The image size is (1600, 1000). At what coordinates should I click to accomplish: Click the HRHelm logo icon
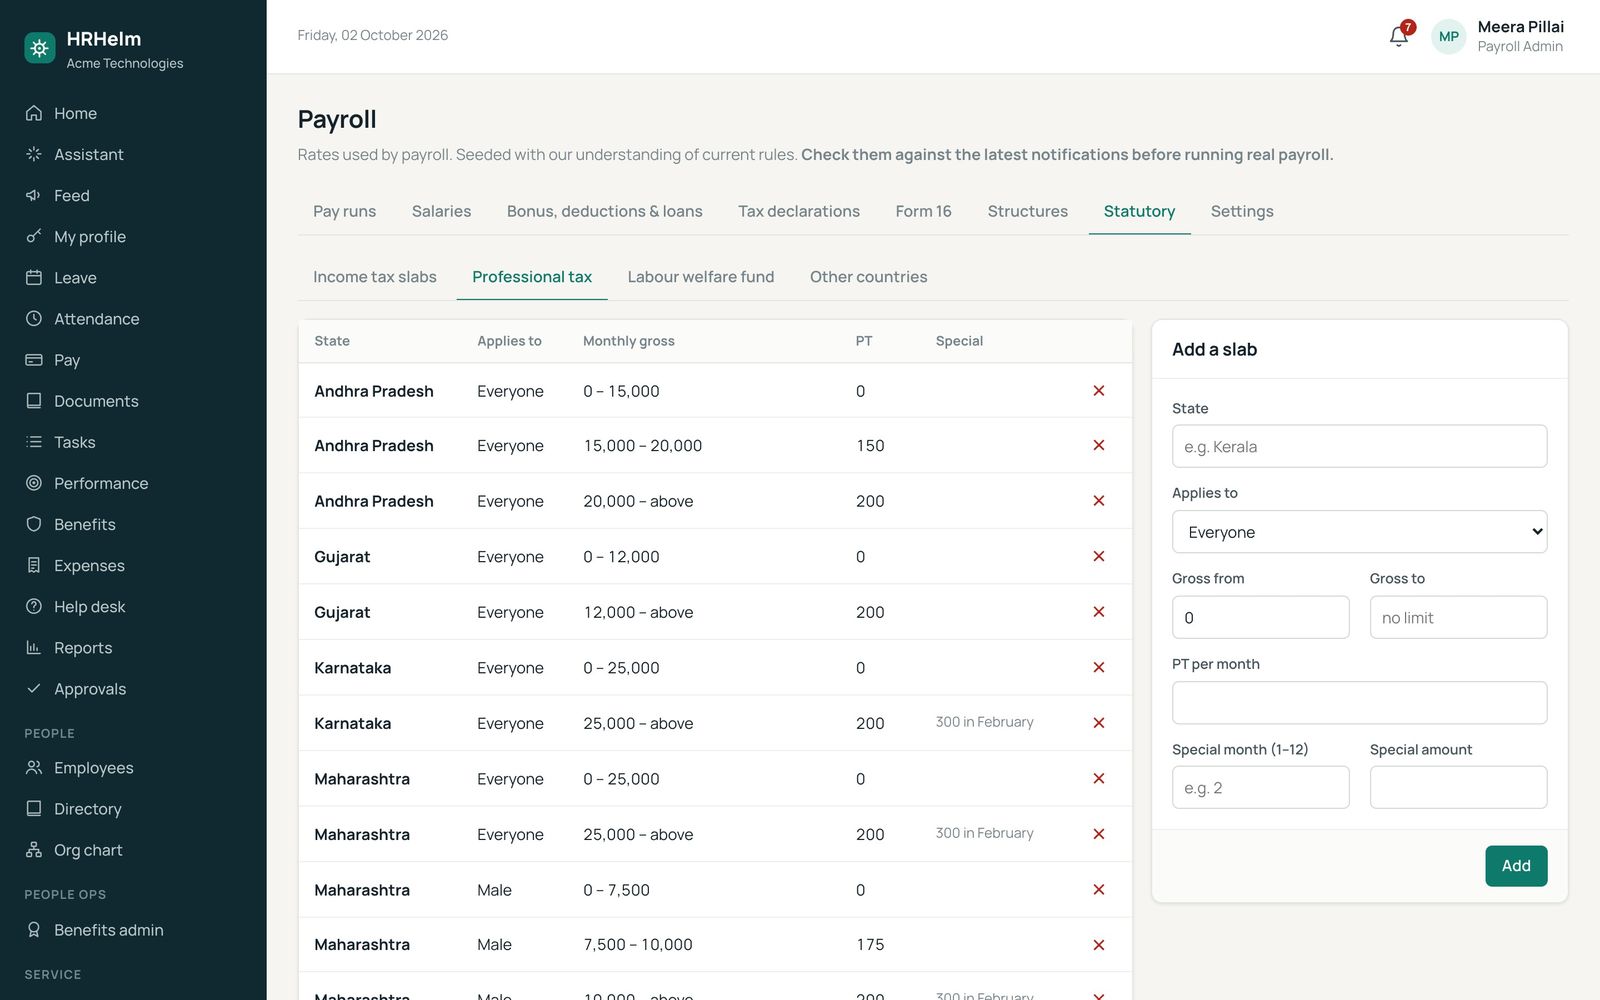pyautogui.click(x=40, y=47)
